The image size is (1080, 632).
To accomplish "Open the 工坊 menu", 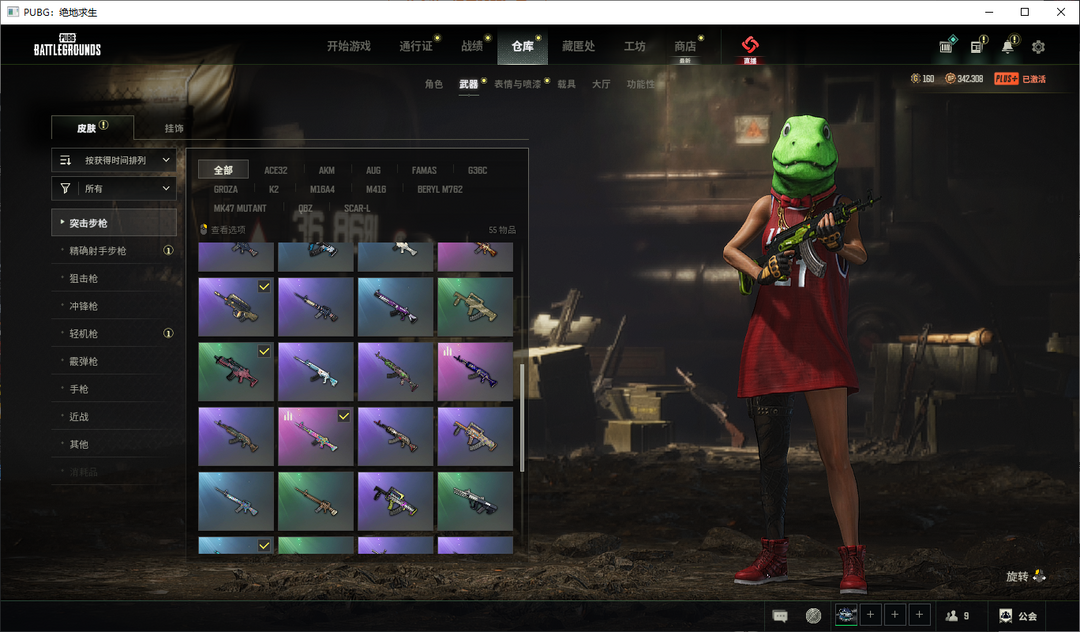I will [634, 46].
